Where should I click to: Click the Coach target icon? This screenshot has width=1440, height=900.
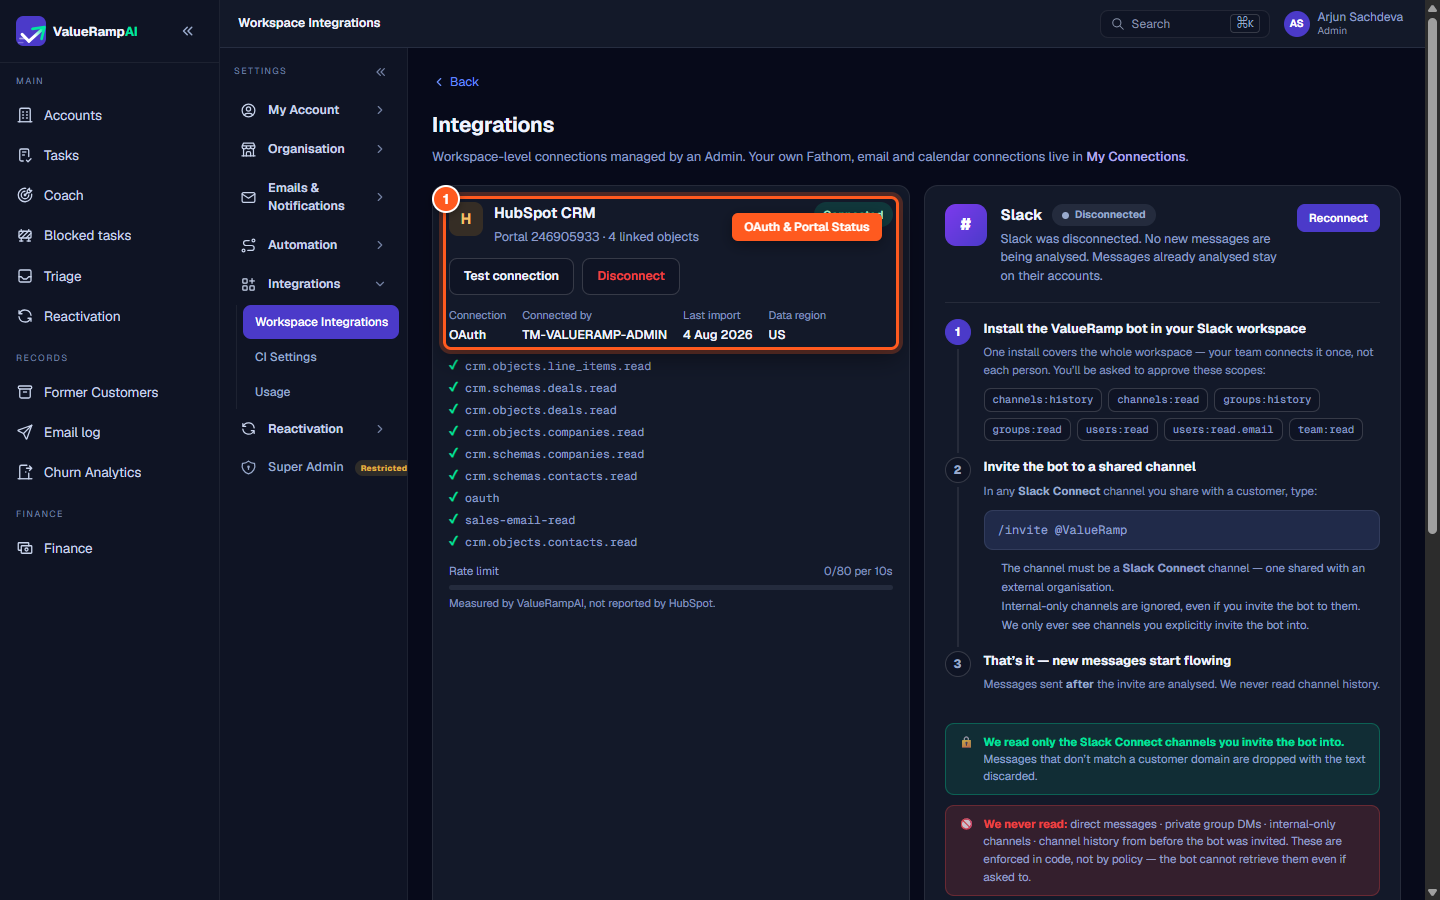point(25,195)
